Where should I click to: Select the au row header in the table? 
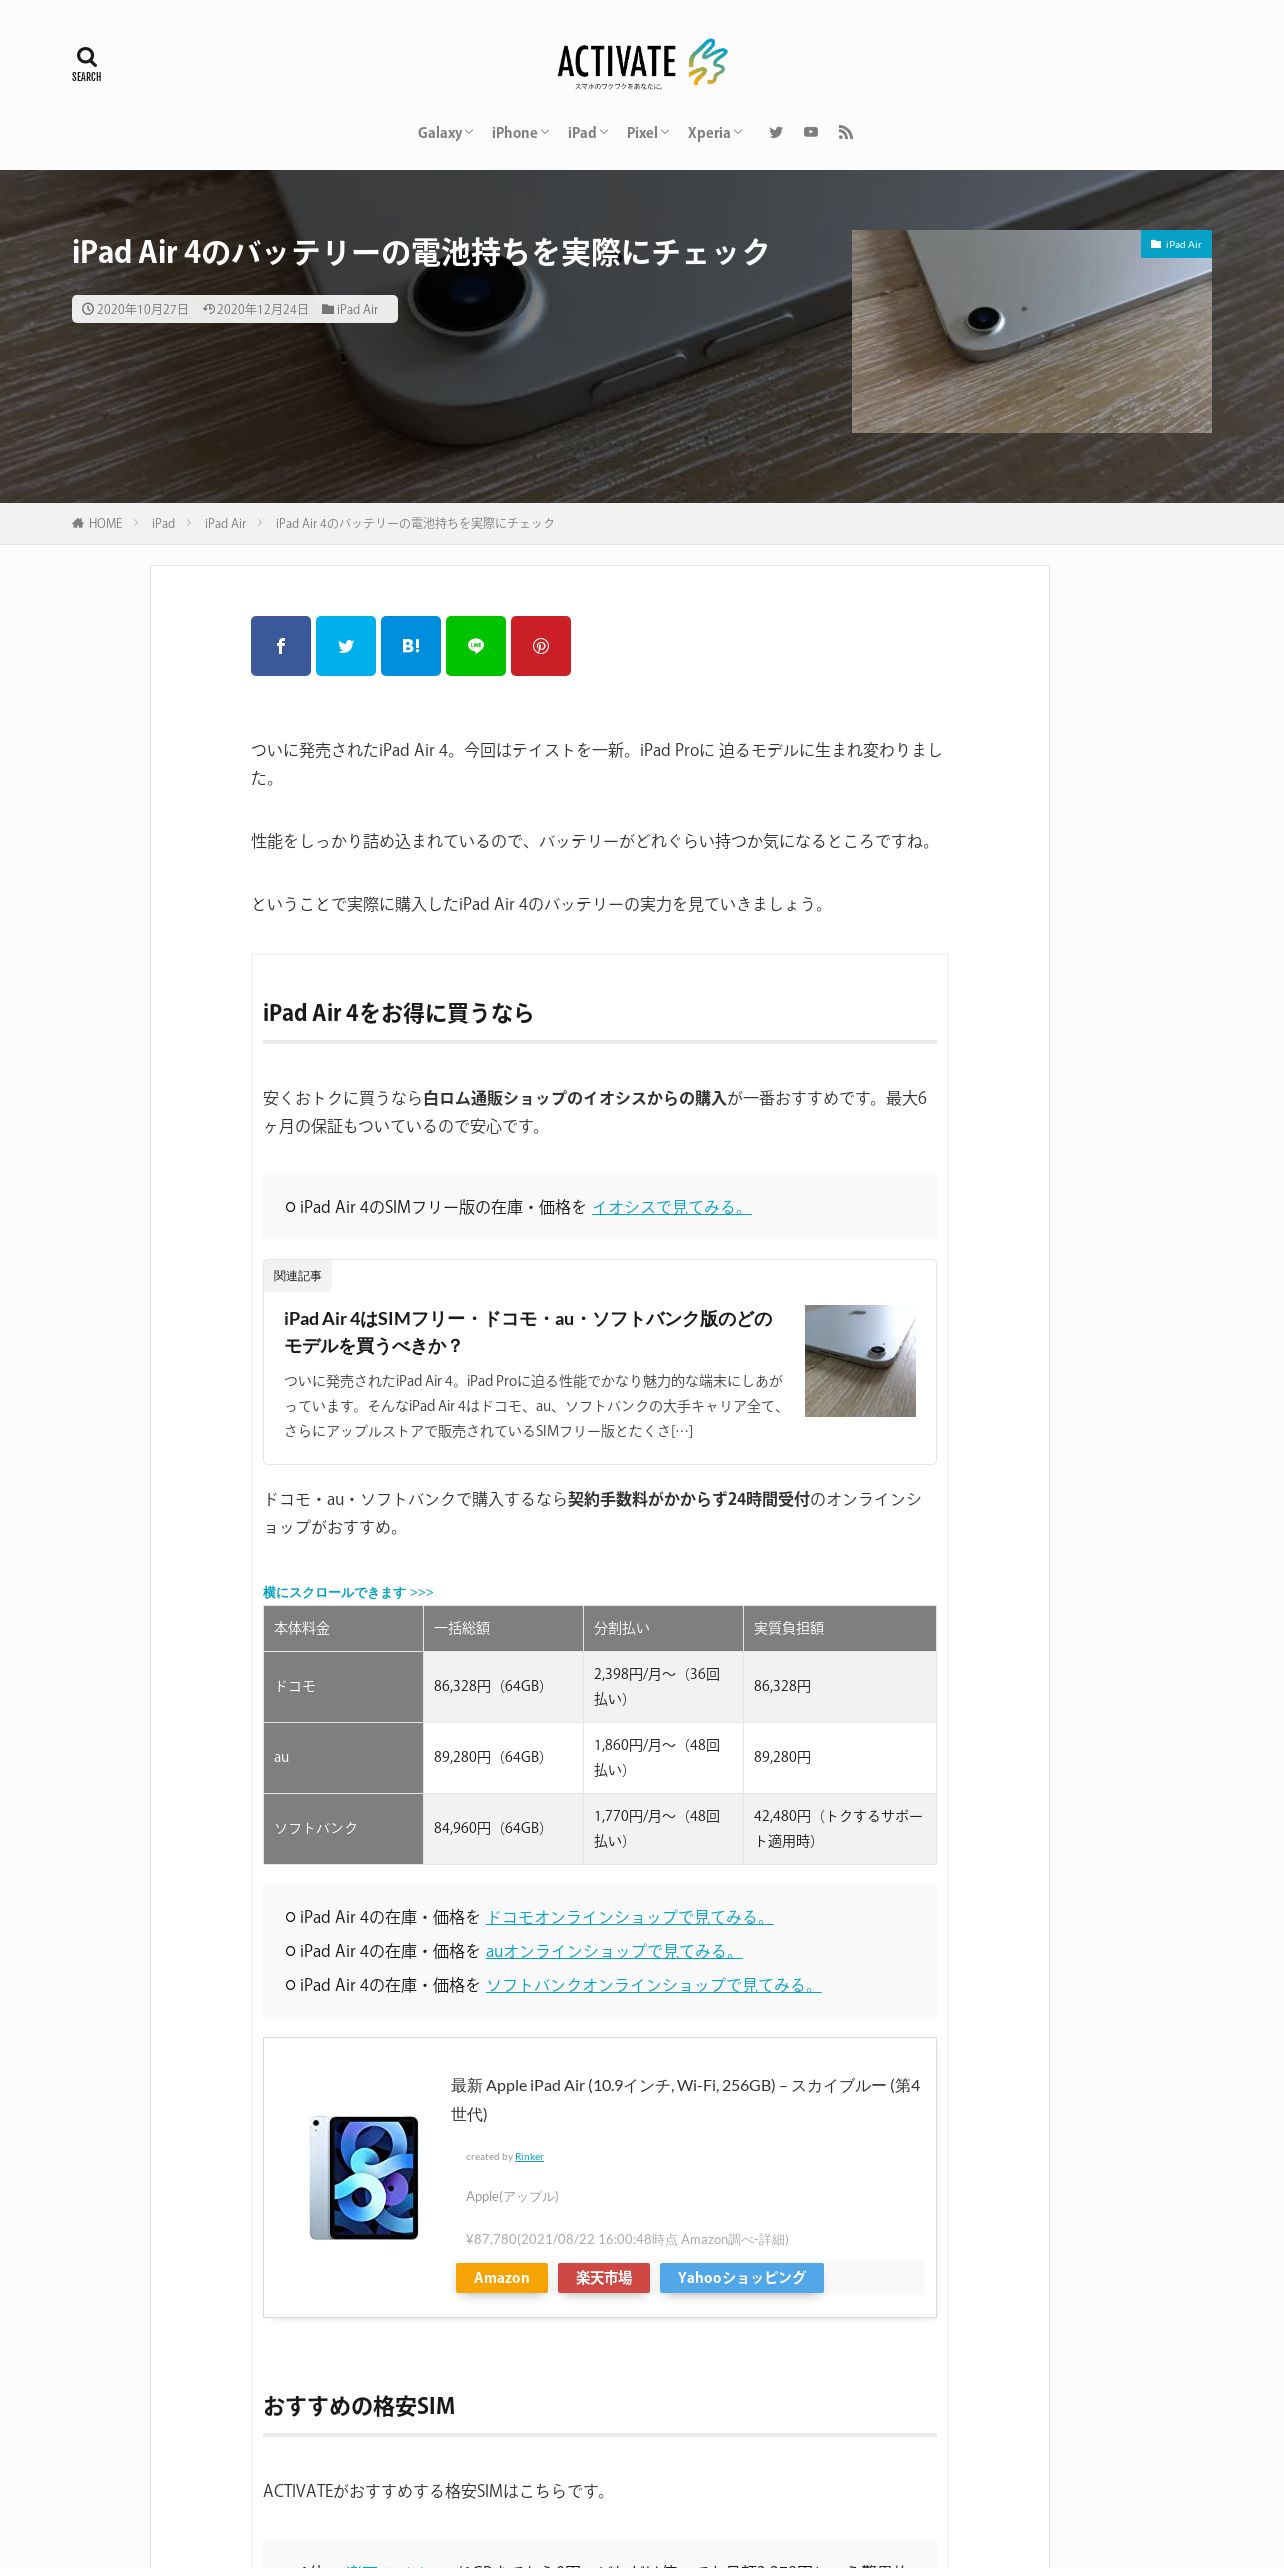click(x=343, y=1757)
